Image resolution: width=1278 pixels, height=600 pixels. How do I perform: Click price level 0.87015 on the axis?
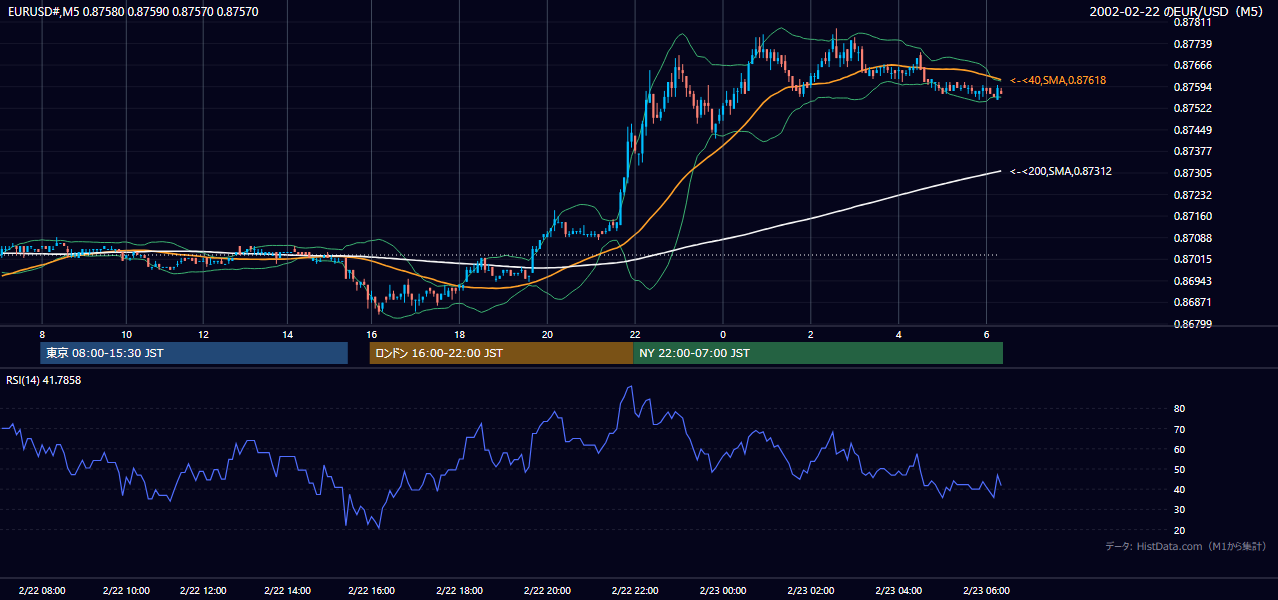(1192, 259)
